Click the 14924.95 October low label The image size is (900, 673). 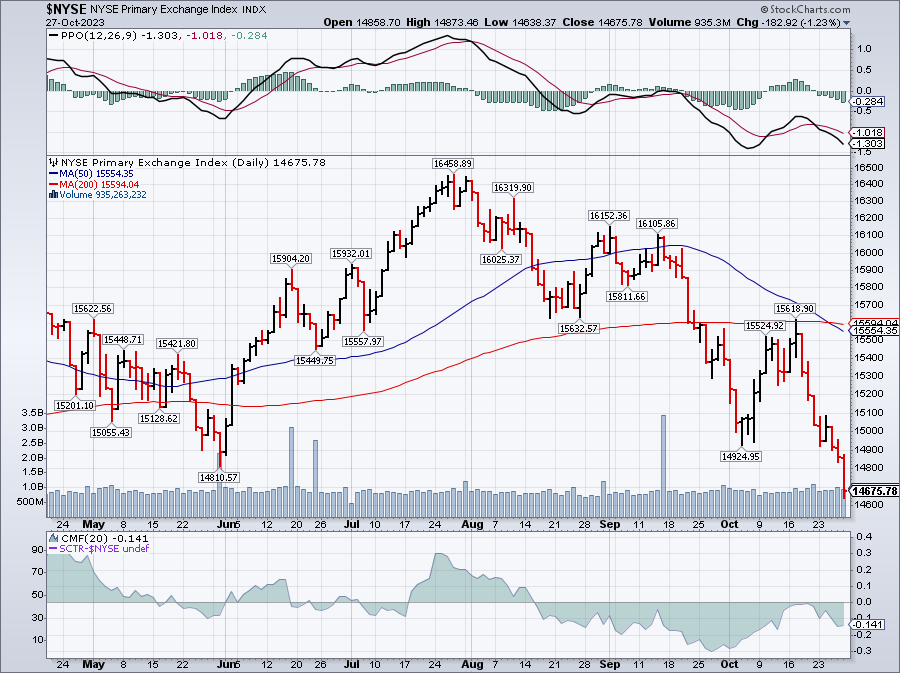741,455
